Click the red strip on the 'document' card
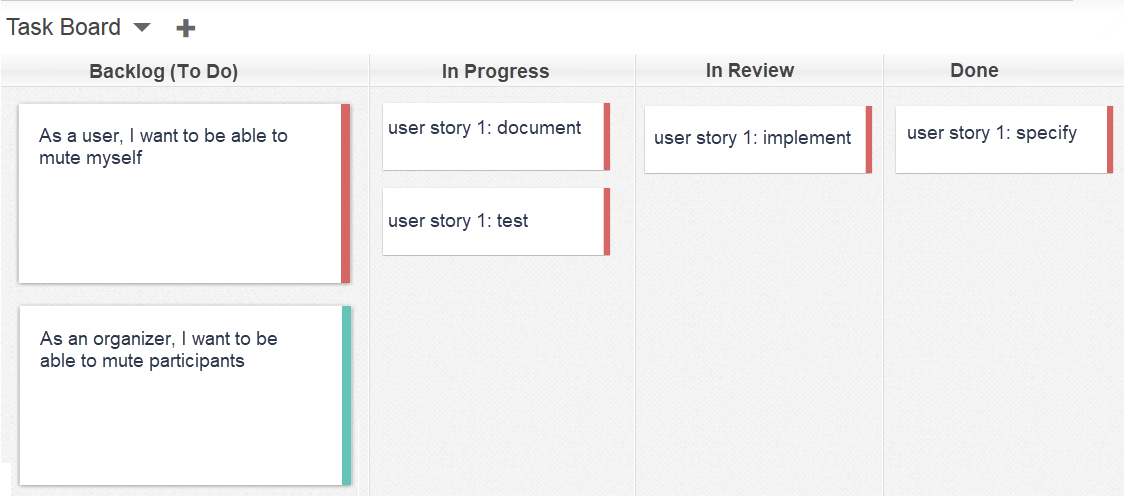The height and width of the screenshot is (496, 1124). (x=606, y=136)
